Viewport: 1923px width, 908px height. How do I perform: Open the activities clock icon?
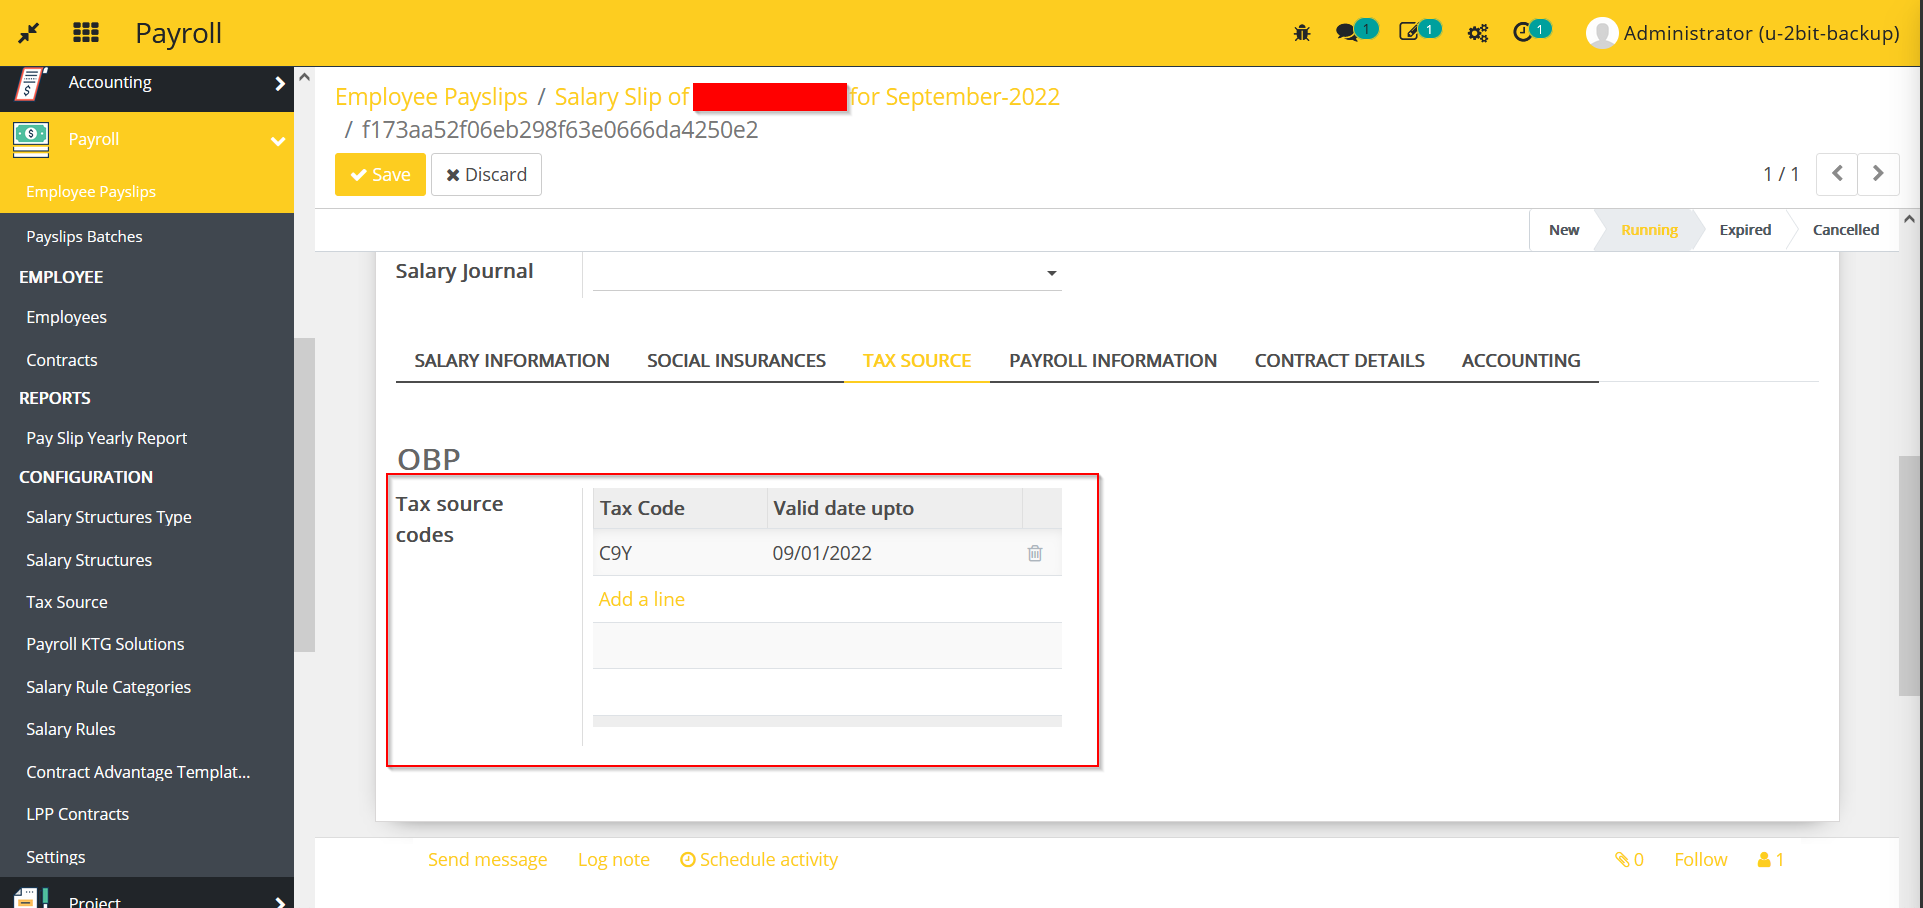click(x=1524, y=33)
